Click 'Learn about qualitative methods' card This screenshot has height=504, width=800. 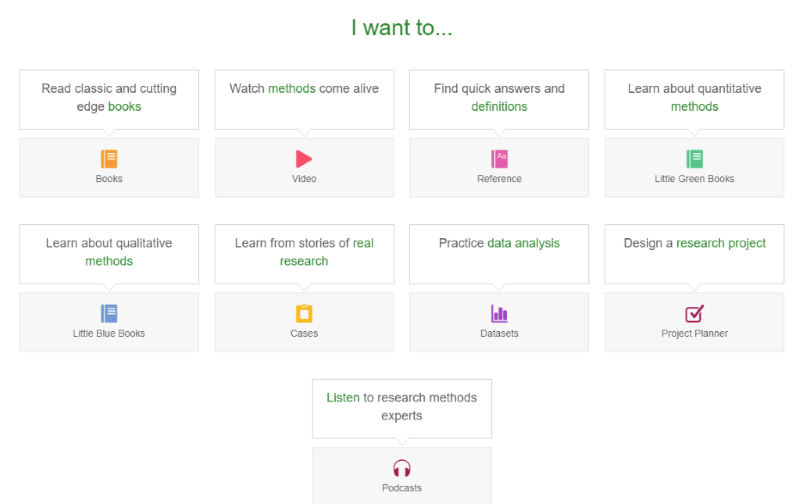pos(109,252)
